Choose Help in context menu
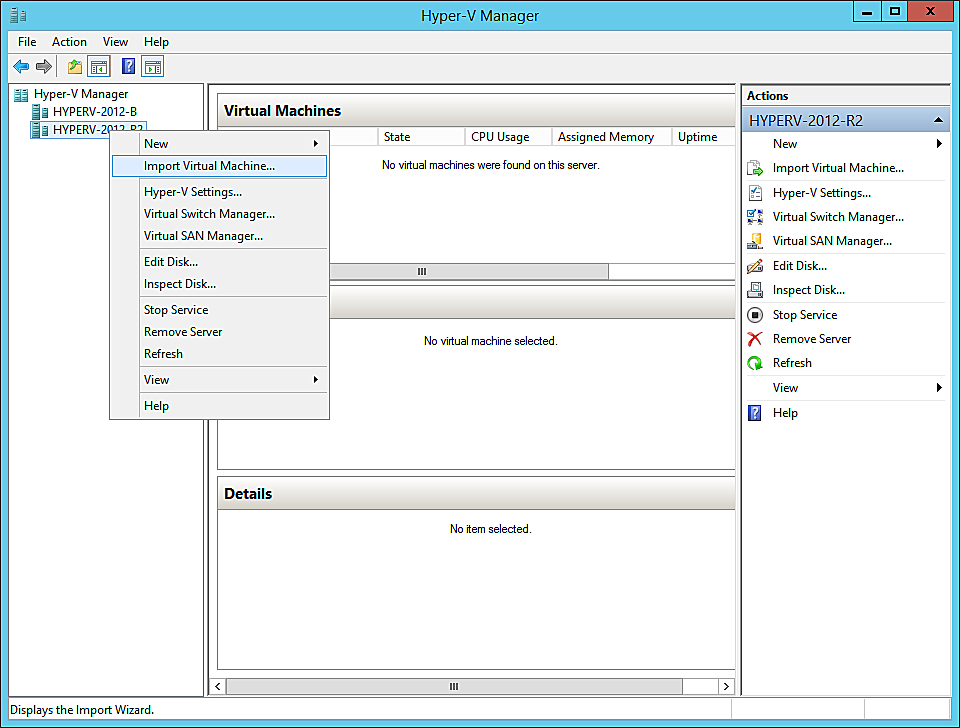 (219, 406)
